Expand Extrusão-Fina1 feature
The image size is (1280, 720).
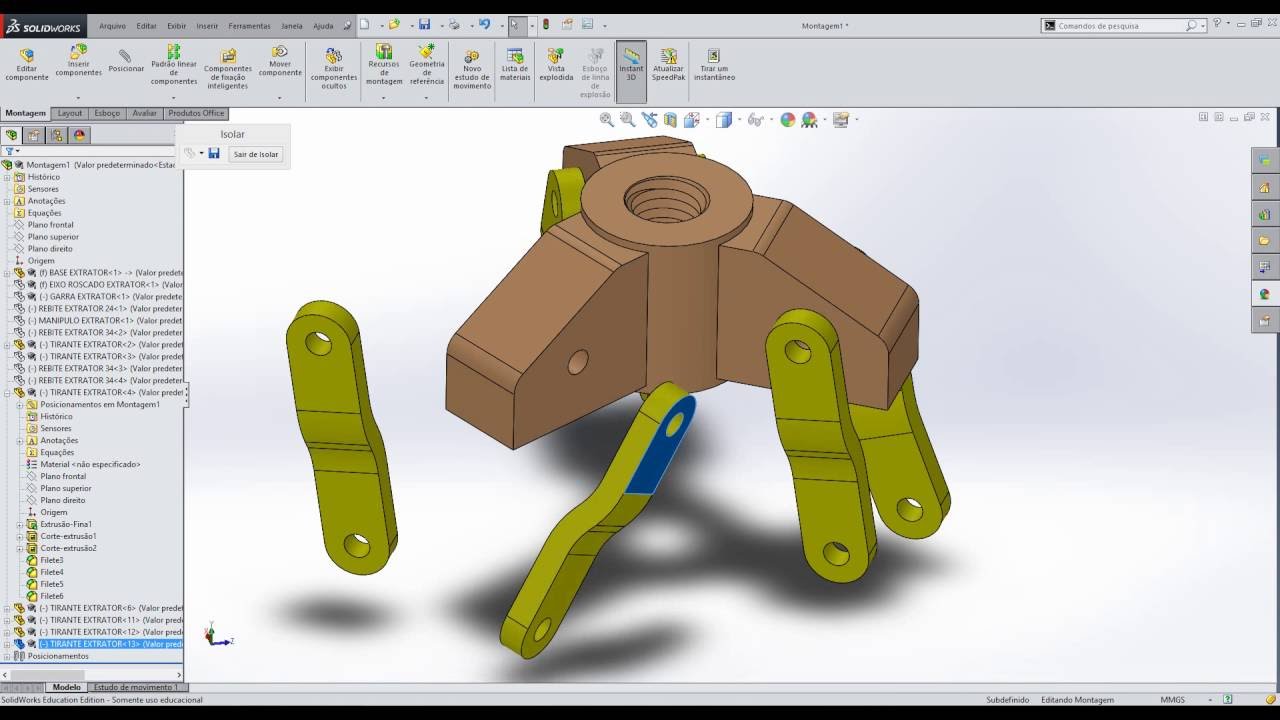coord(19,525)
